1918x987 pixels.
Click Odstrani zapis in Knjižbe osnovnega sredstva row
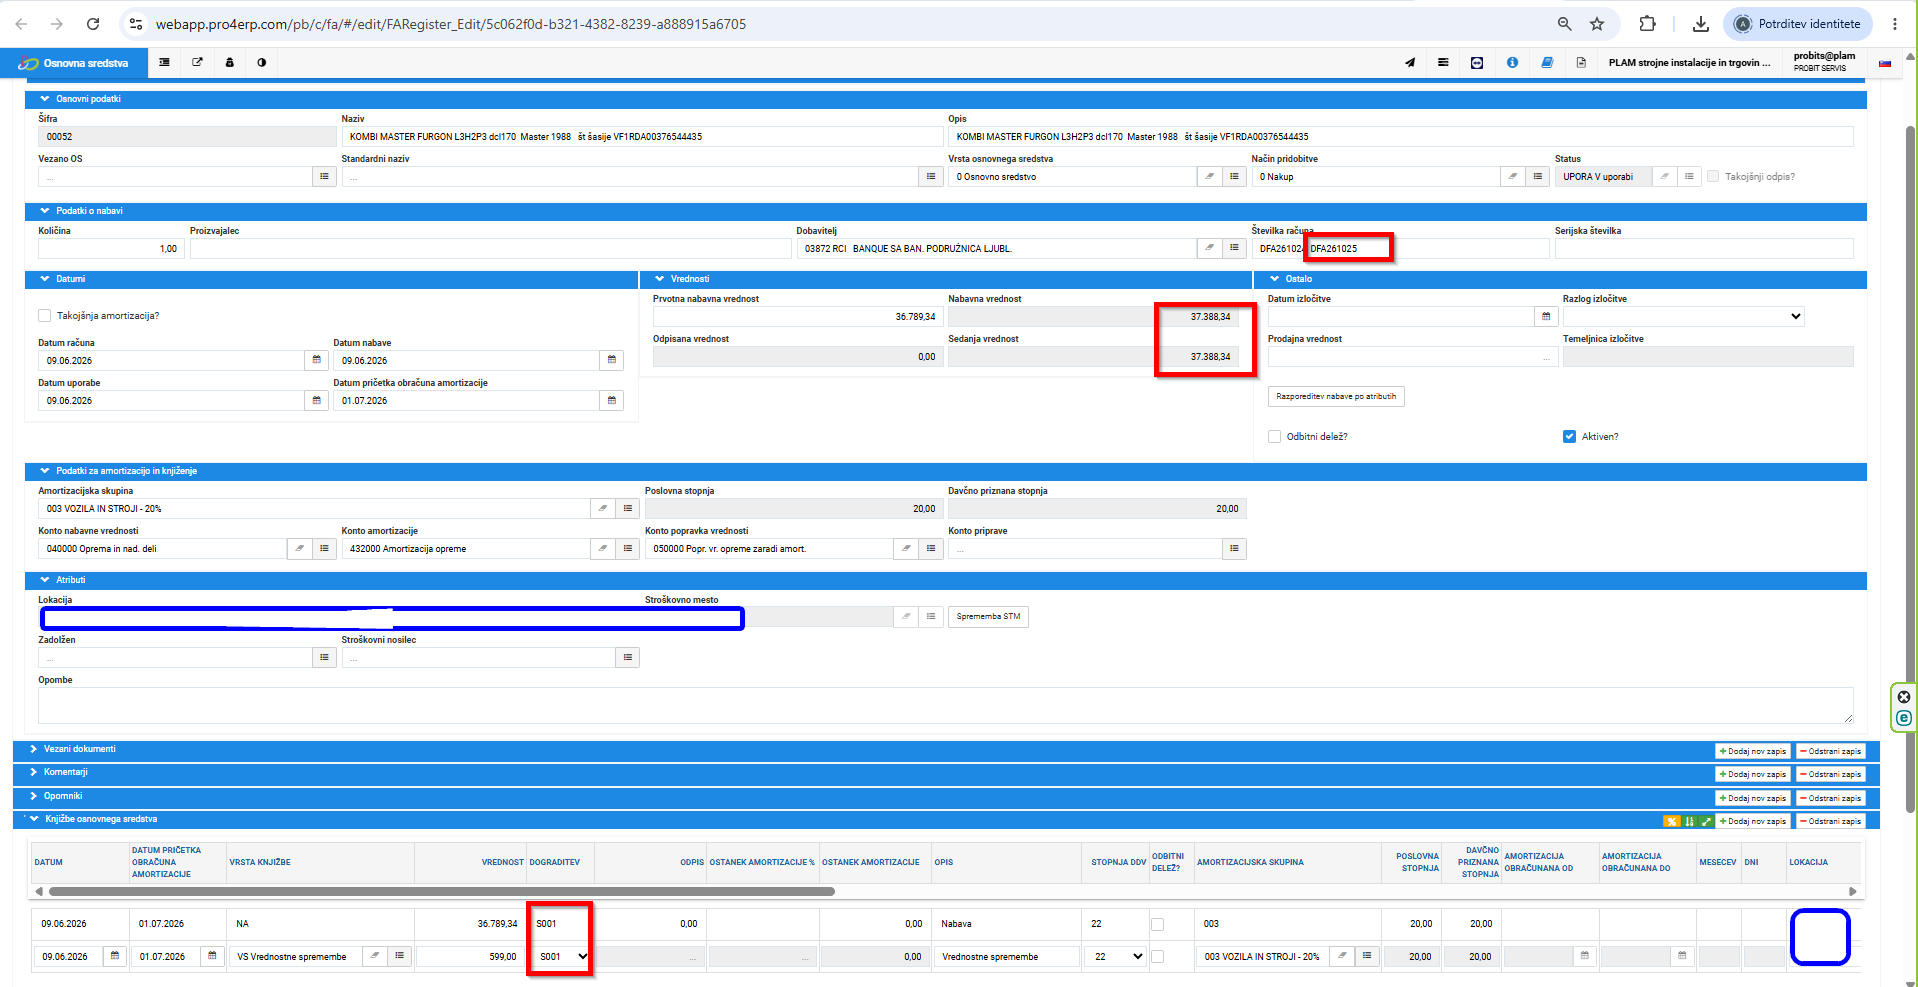tap(1831, 821)
